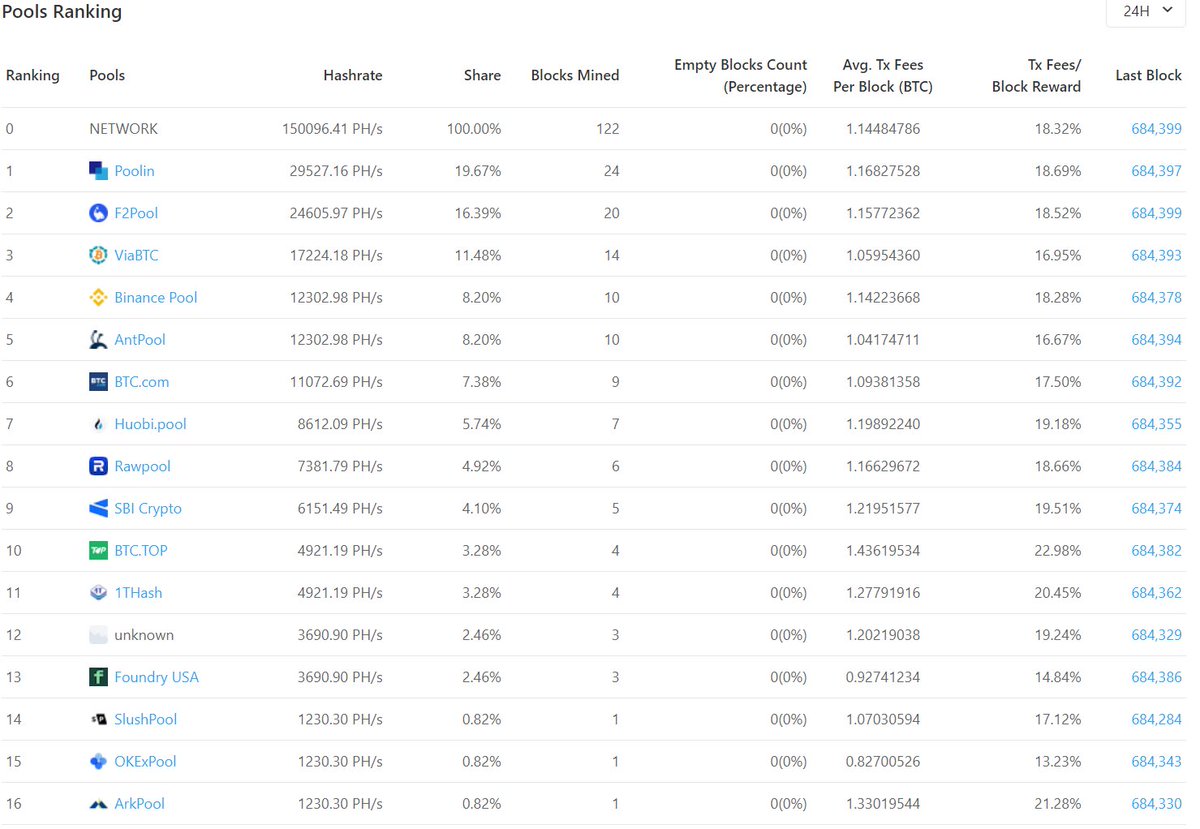Click the OKExPool logo icon
Image resolution: width=1200 pixels, height=829 pixels.
[x=97, y=761]
